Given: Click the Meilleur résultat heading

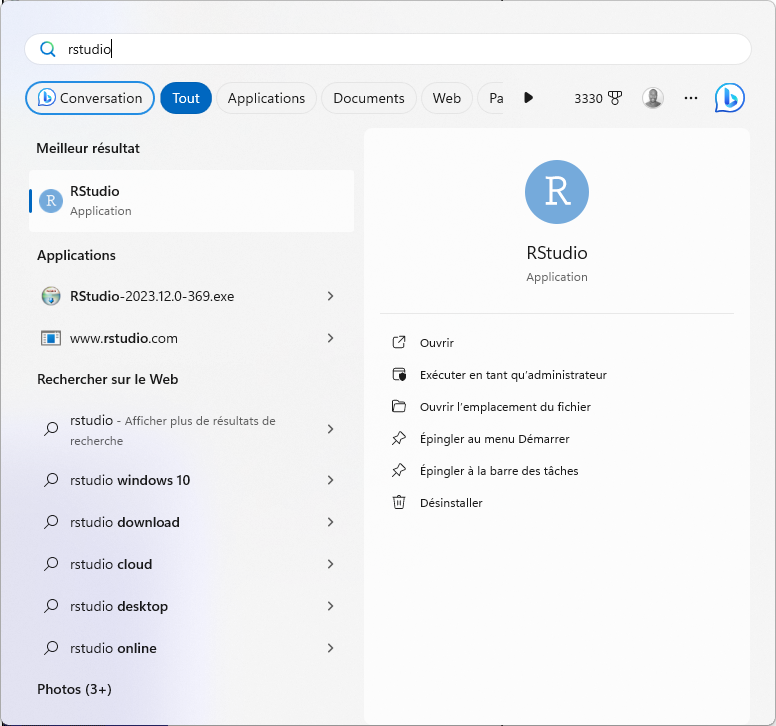Looking at the screenshot, I should point(88,148).
